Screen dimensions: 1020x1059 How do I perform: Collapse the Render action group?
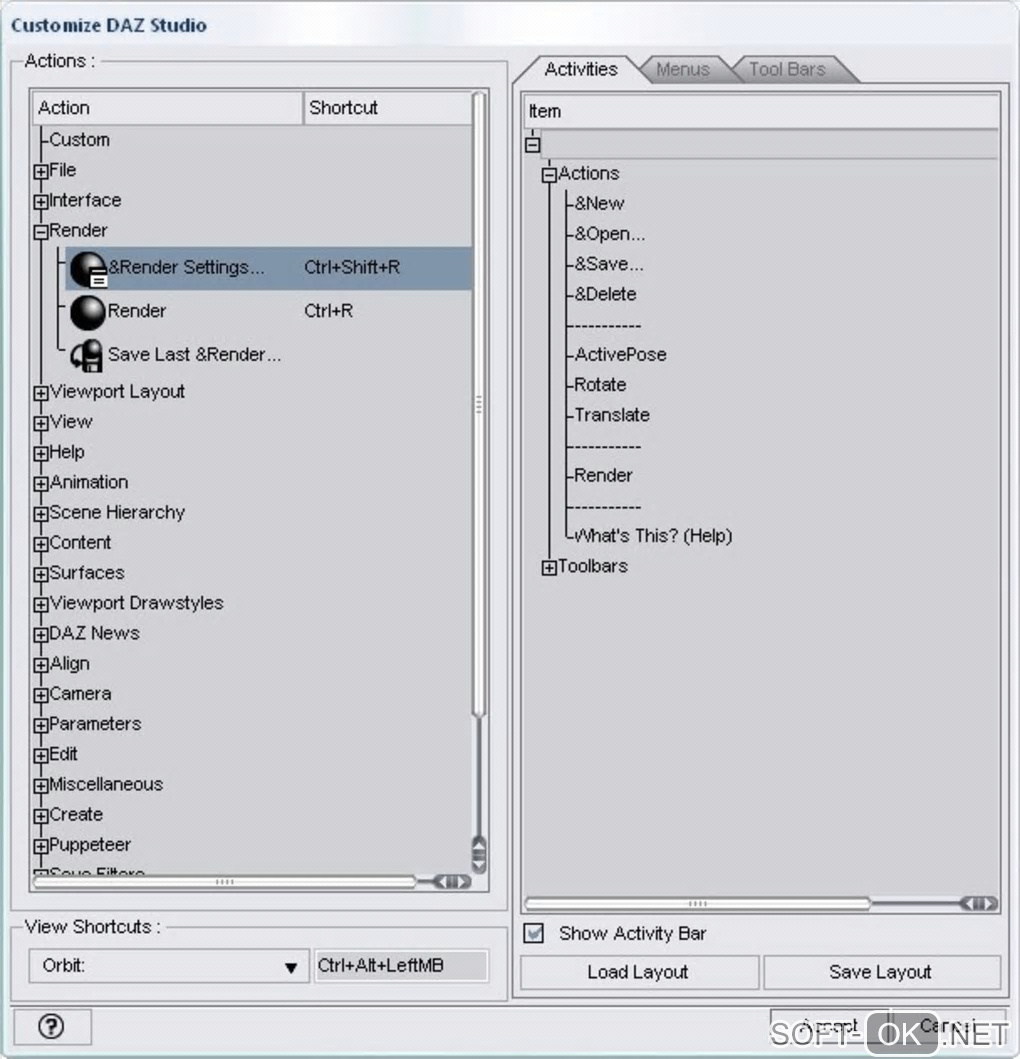tap(41, 232)
